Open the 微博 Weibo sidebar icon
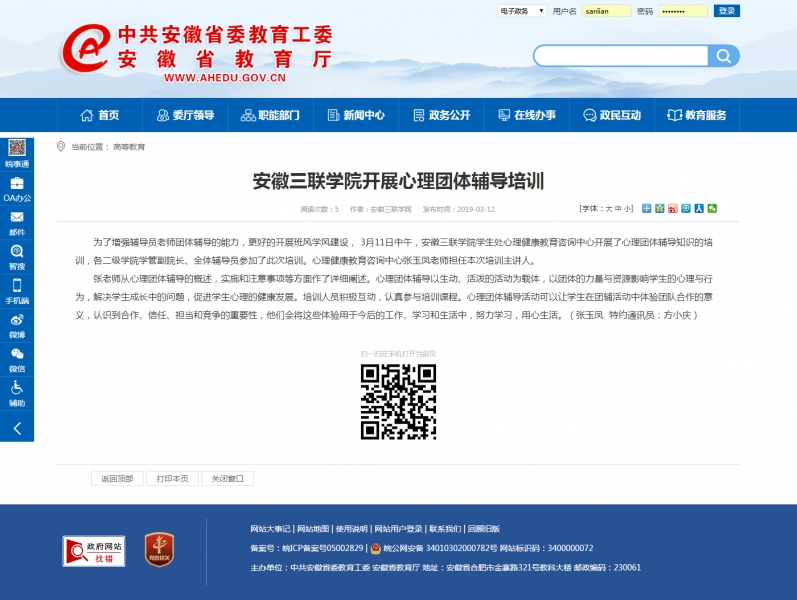Screen dimensions: 797x600 point(17,325)
